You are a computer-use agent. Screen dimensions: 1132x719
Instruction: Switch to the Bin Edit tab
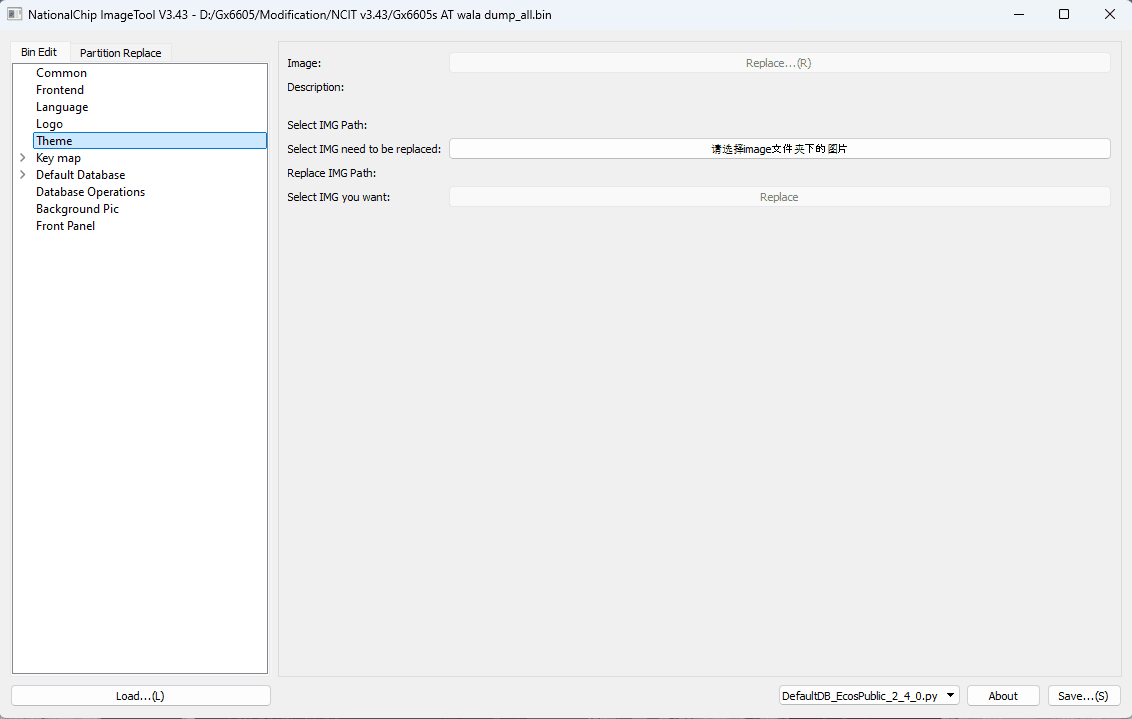[x=39, y=52]
